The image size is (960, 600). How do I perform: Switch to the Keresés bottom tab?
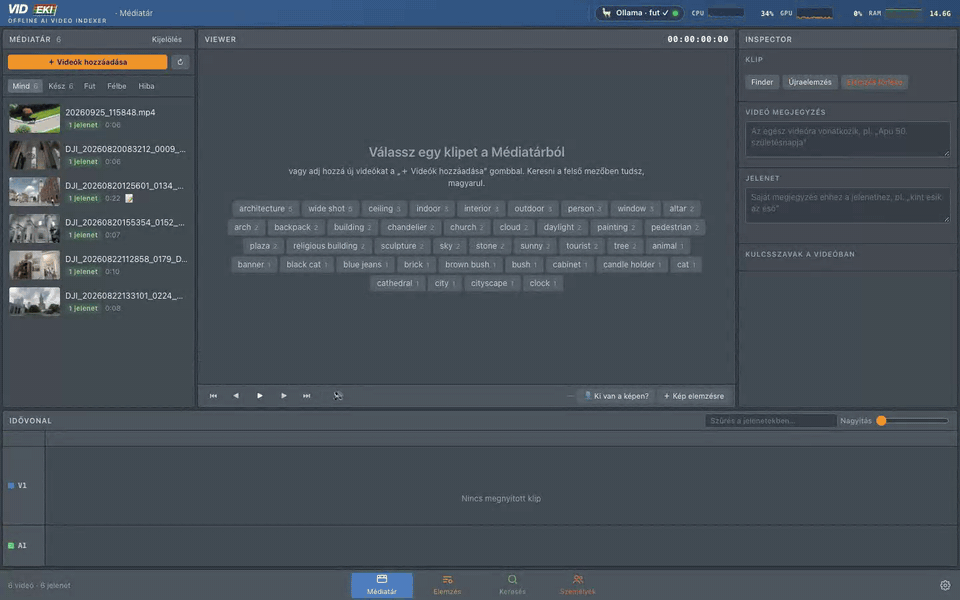[512, 585]
